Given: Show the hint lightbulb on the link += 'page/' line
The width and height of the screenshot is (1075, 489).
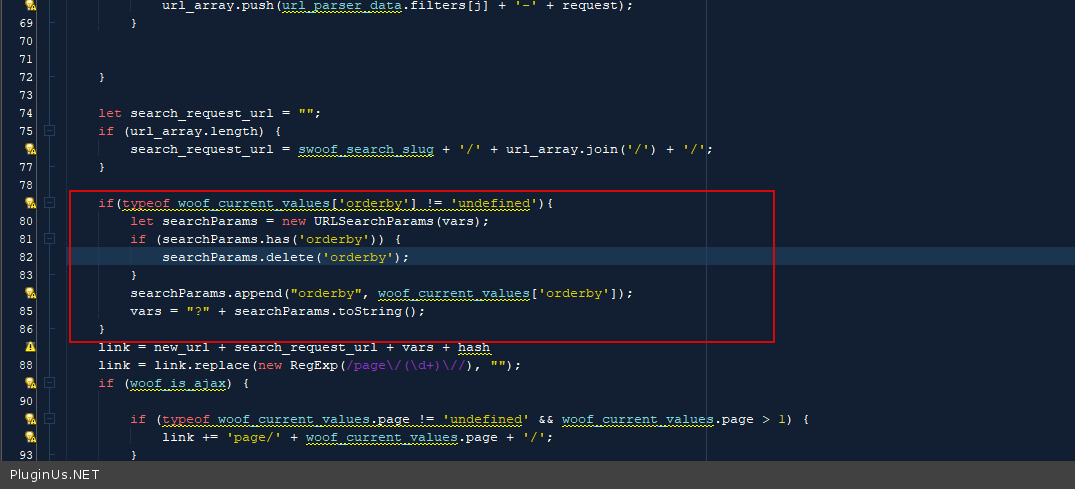Looking at the screenshot, I should (x=30, y=437).
